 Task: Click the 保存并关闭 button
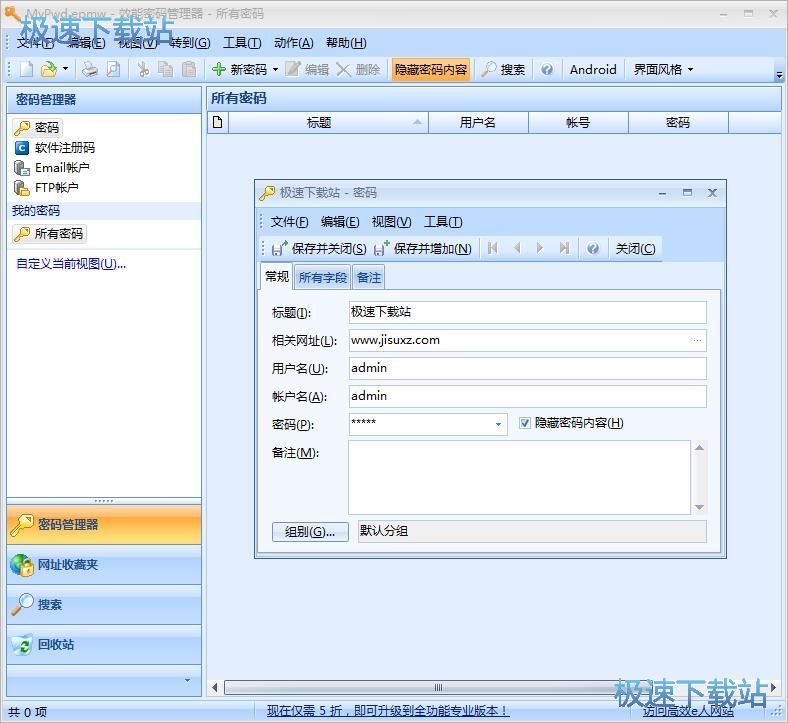(x=319, y=248)
